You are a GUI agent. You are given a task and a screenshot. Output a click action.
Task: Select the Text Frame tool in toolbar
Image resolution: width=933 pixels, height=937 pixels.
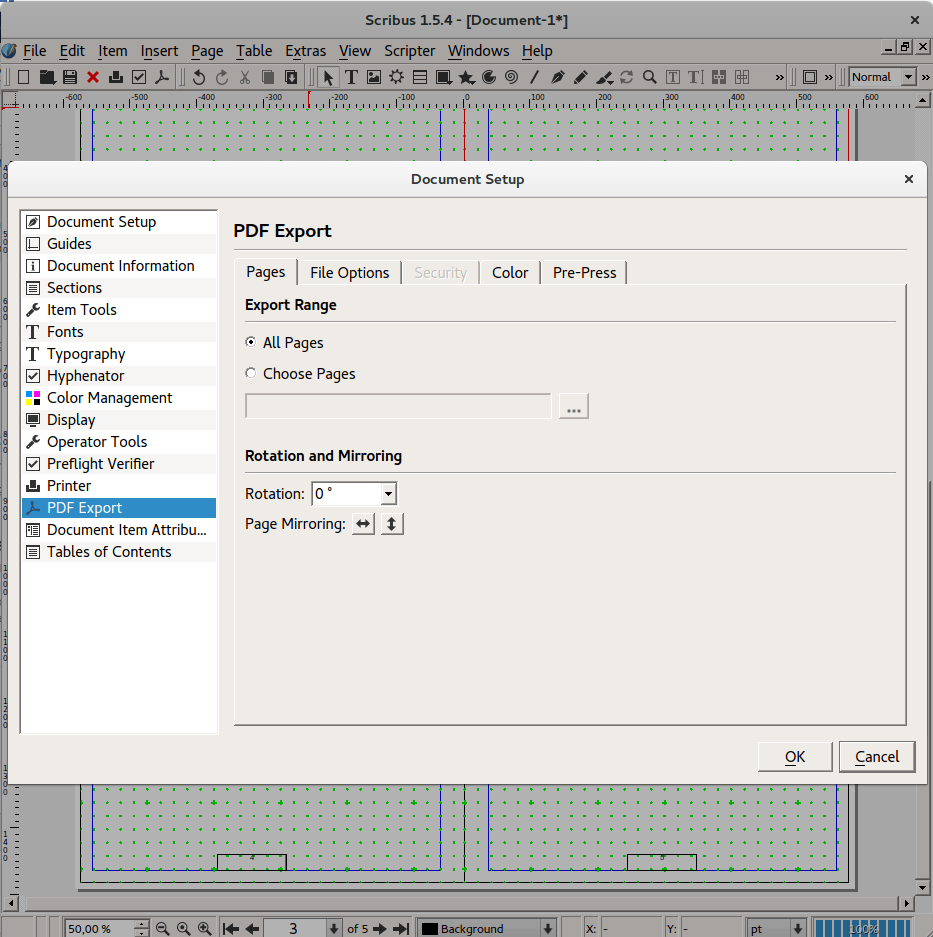pyautogui.click(x=351, y=77)
